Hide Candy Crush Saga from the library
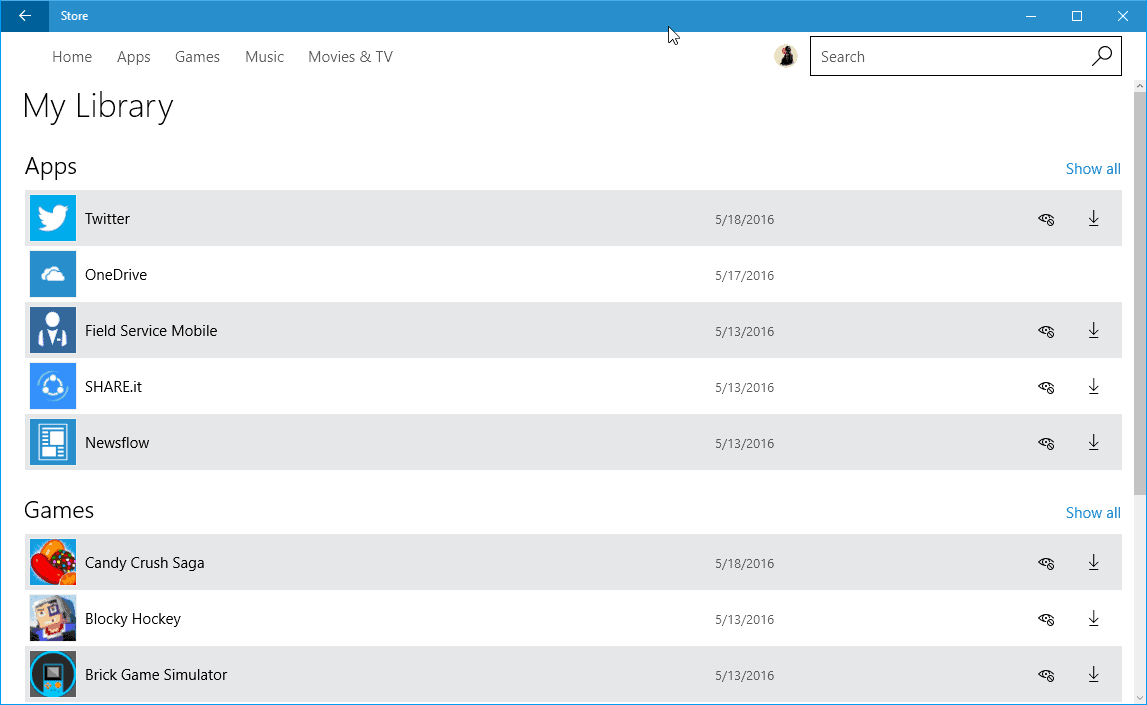Image resolution: width=1147 pixels, height=705 pixels. [1046, 562]
